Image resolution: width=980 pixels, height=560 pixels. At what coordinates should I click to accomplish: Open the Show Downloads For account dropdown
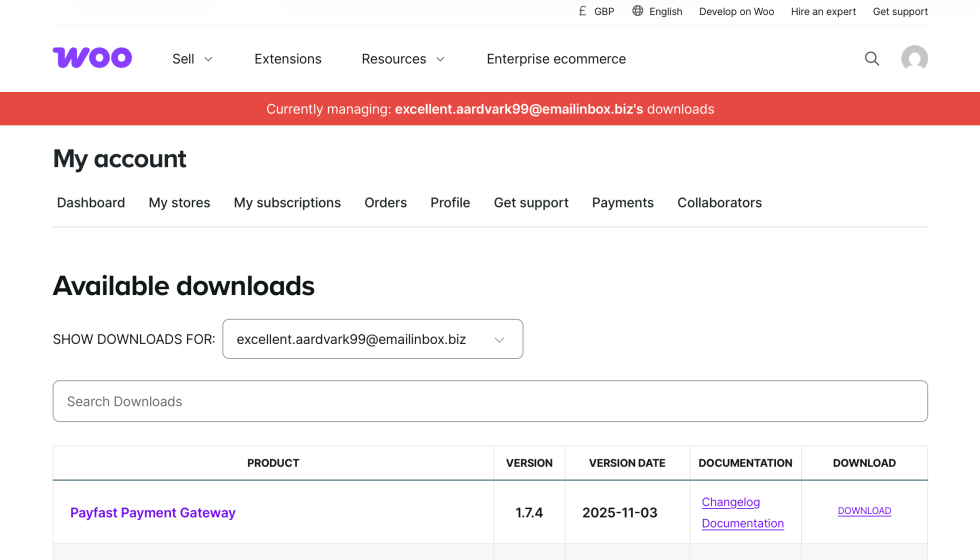(372, 339)
